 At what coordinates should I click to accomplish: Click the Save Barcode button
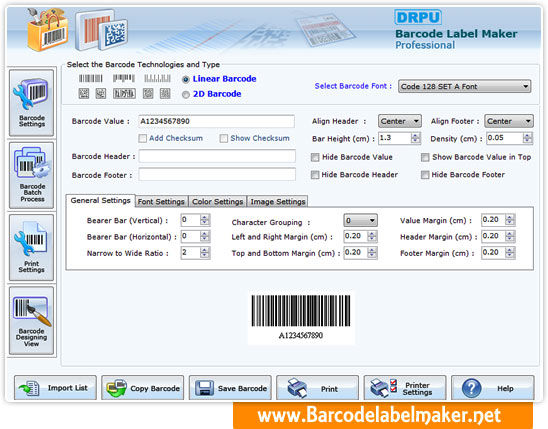230,388
